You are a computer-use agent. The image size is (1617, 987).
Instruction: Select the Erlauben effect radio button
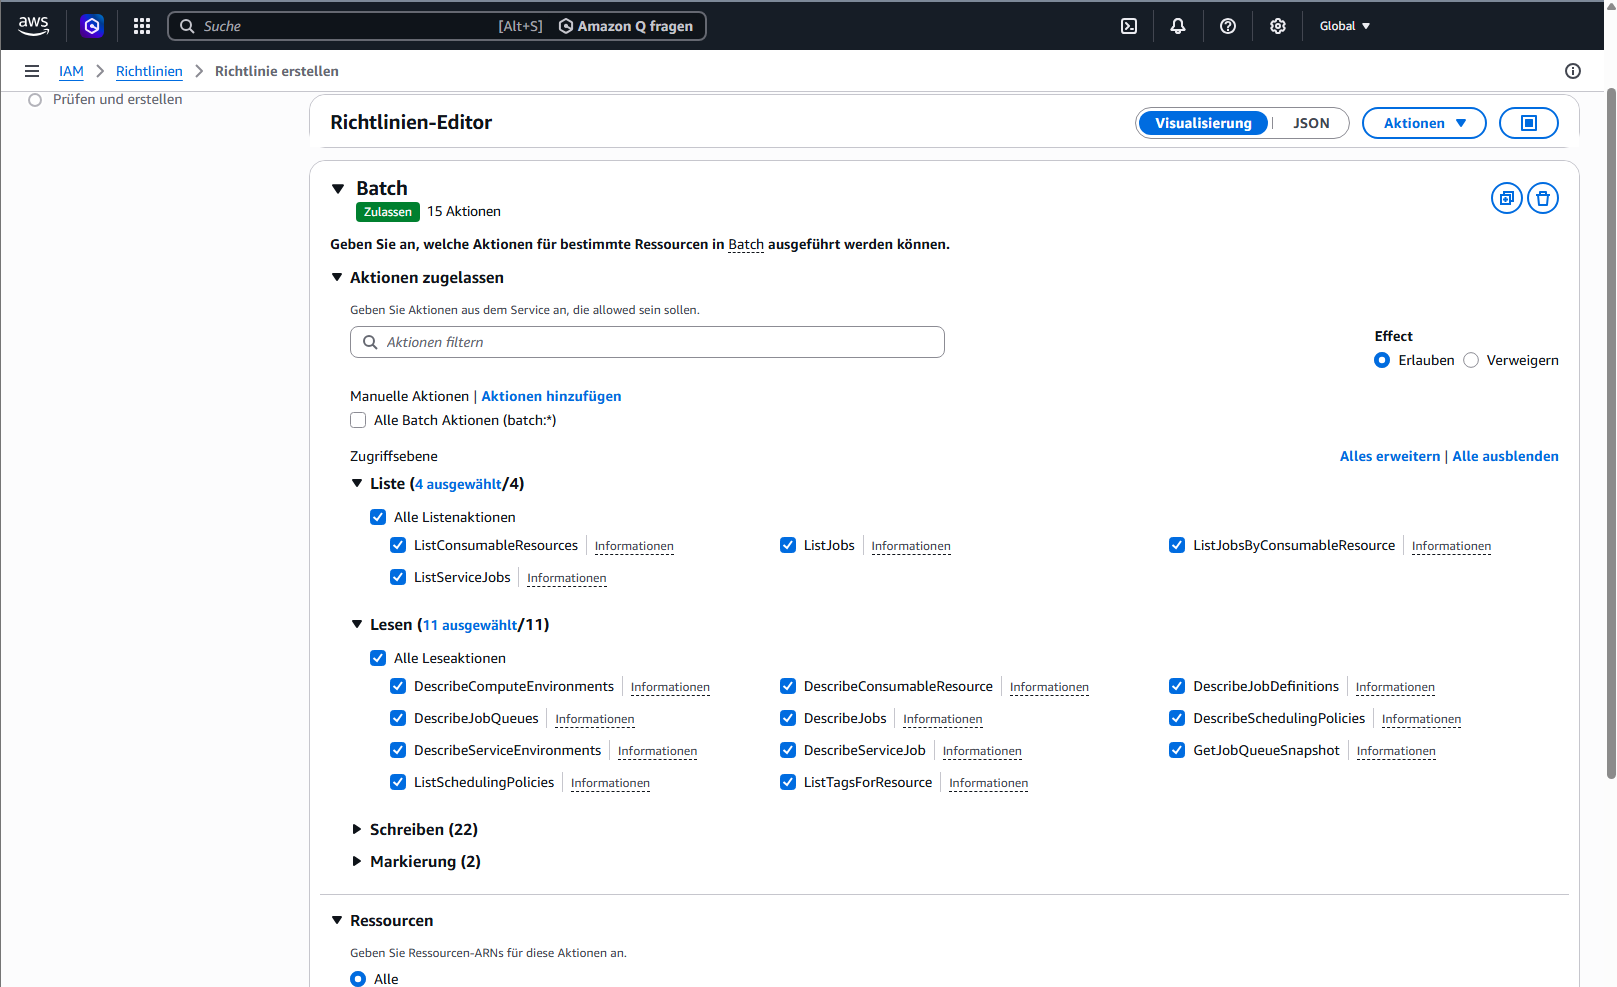coord(1382,360)
